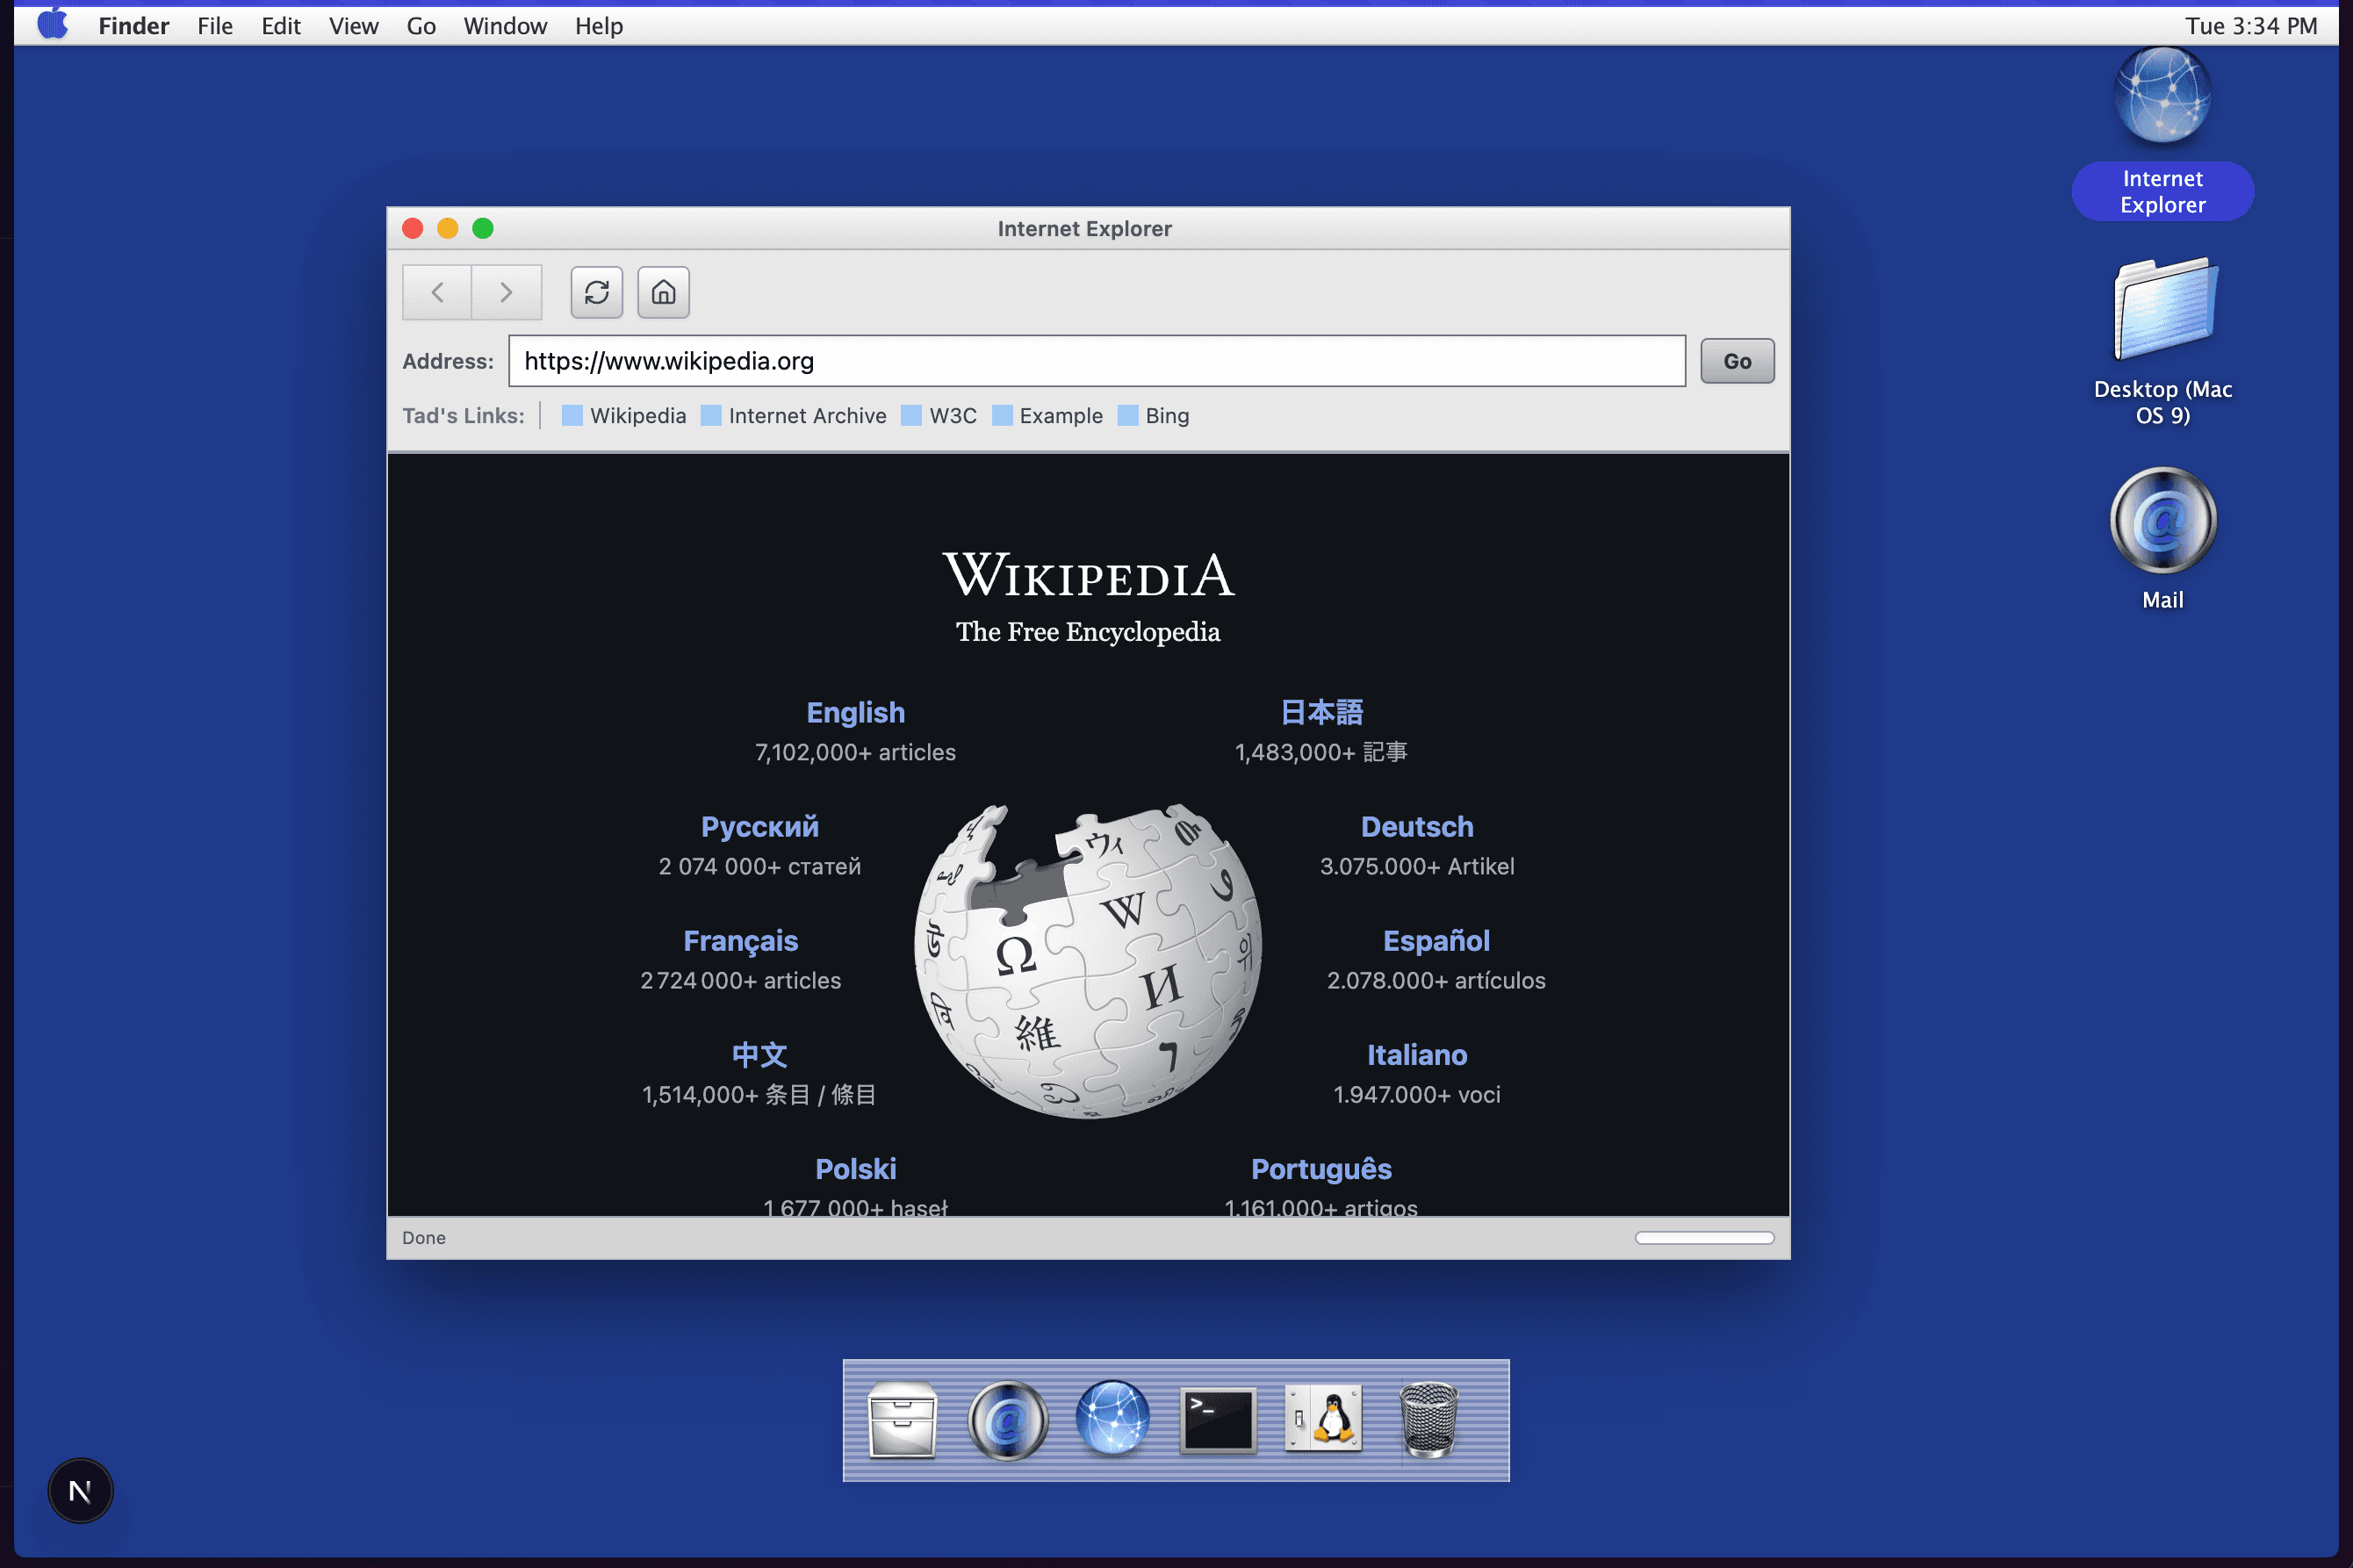The image size is (2353, 1568).
Task: Click the home icon in the browser toolbar
Action: [x=663, y=291]
